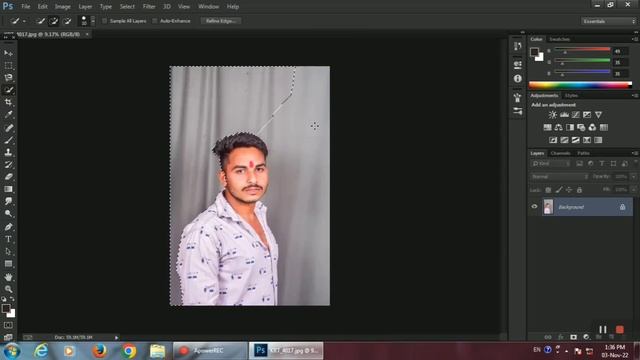Select the Clone Stamp tool

(8, 152)
